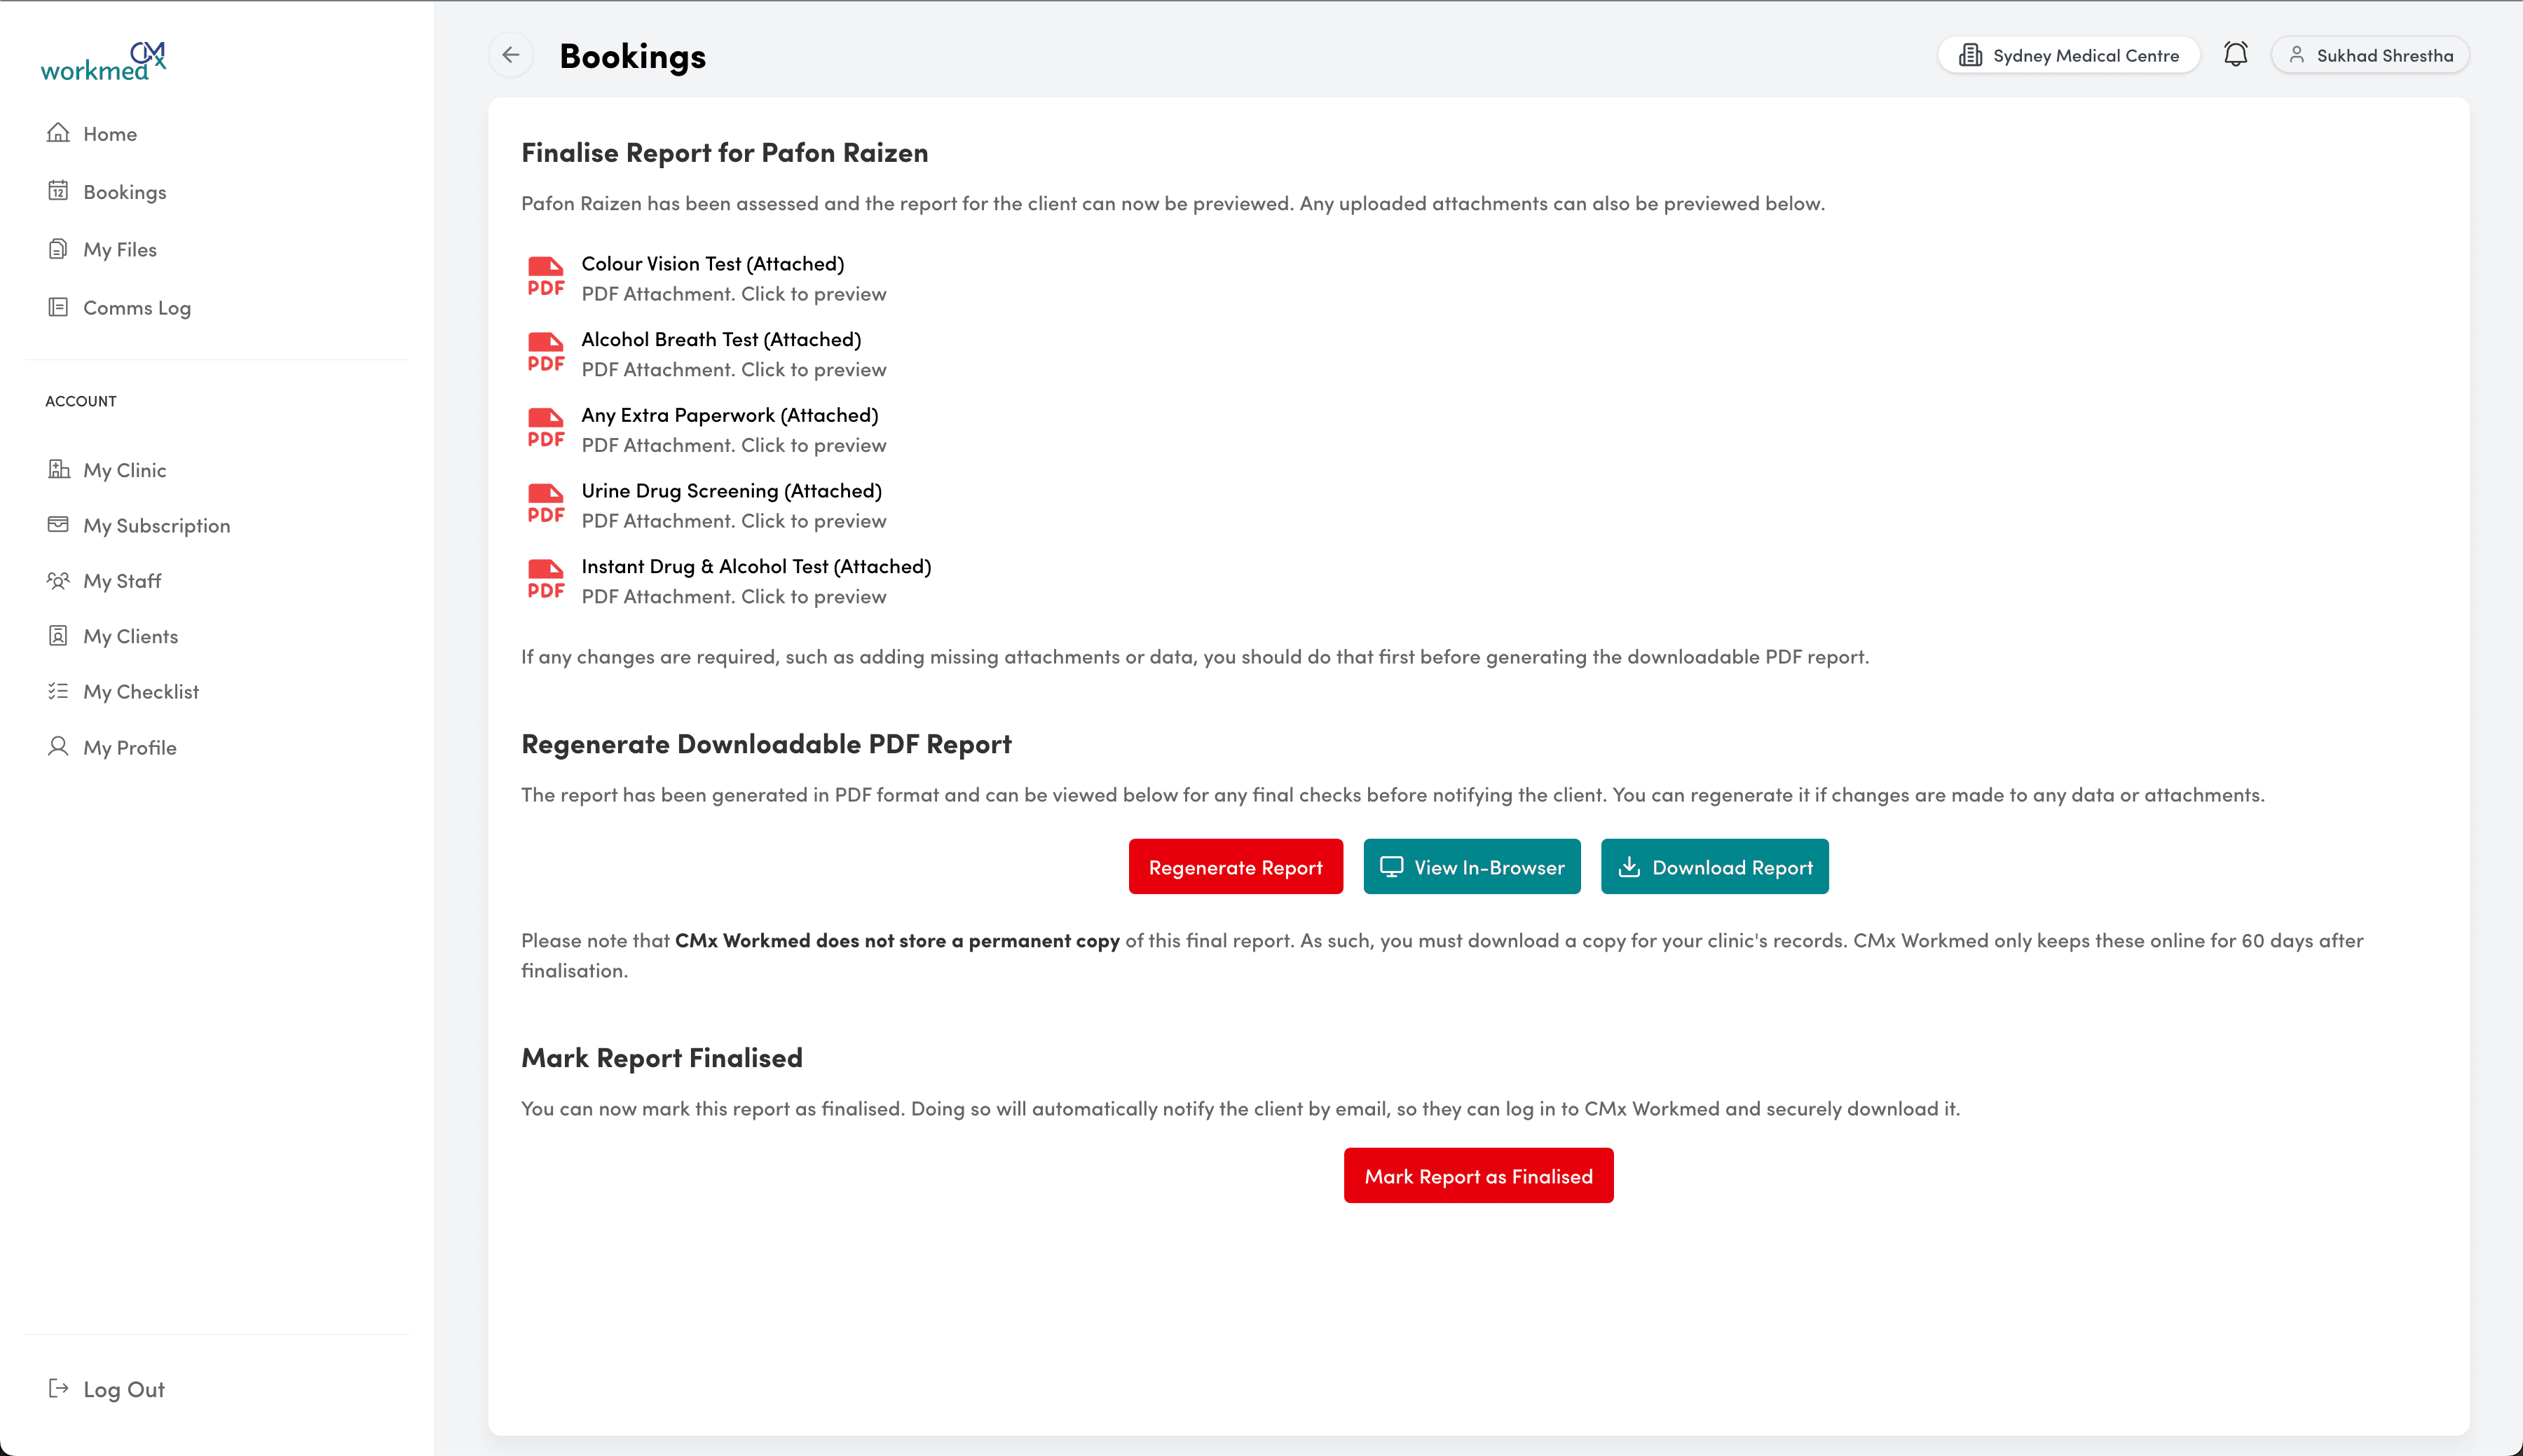The height and width of the screenshot is (1456, 2523).
Task: Open Any Extra Paperwork PDF icon
Action: point(546,428)
